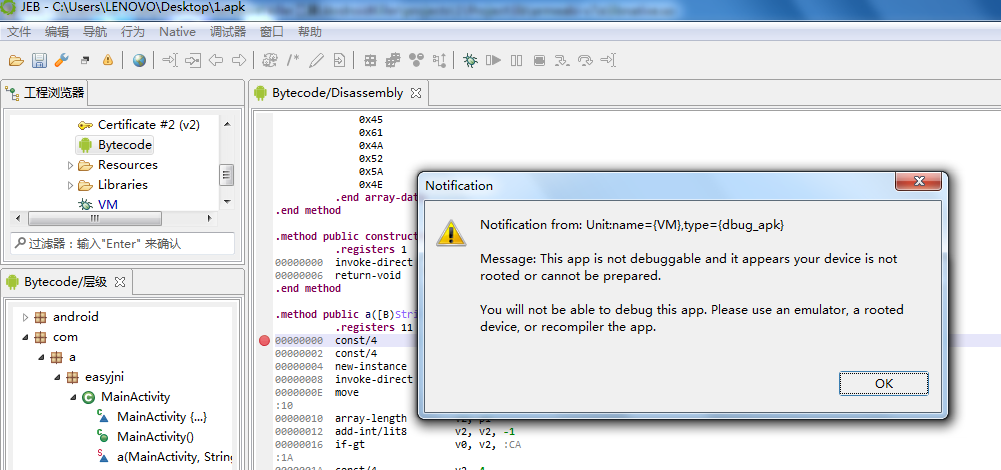The image size is (1001, 470).
Task: Select a(MainActivity, String...) method entry
Action: pos(164,457)
